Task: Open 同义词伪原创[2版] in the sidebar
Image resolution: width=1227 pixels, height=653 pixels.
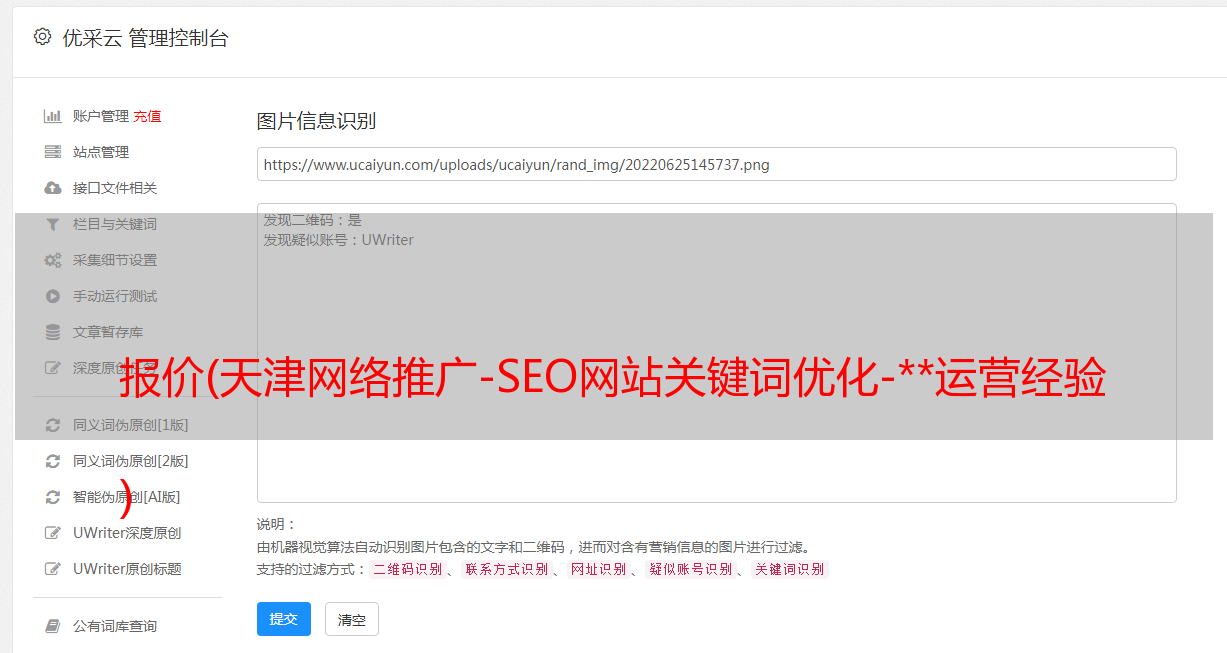Action: pyautogui.click(x=130, y=461)
